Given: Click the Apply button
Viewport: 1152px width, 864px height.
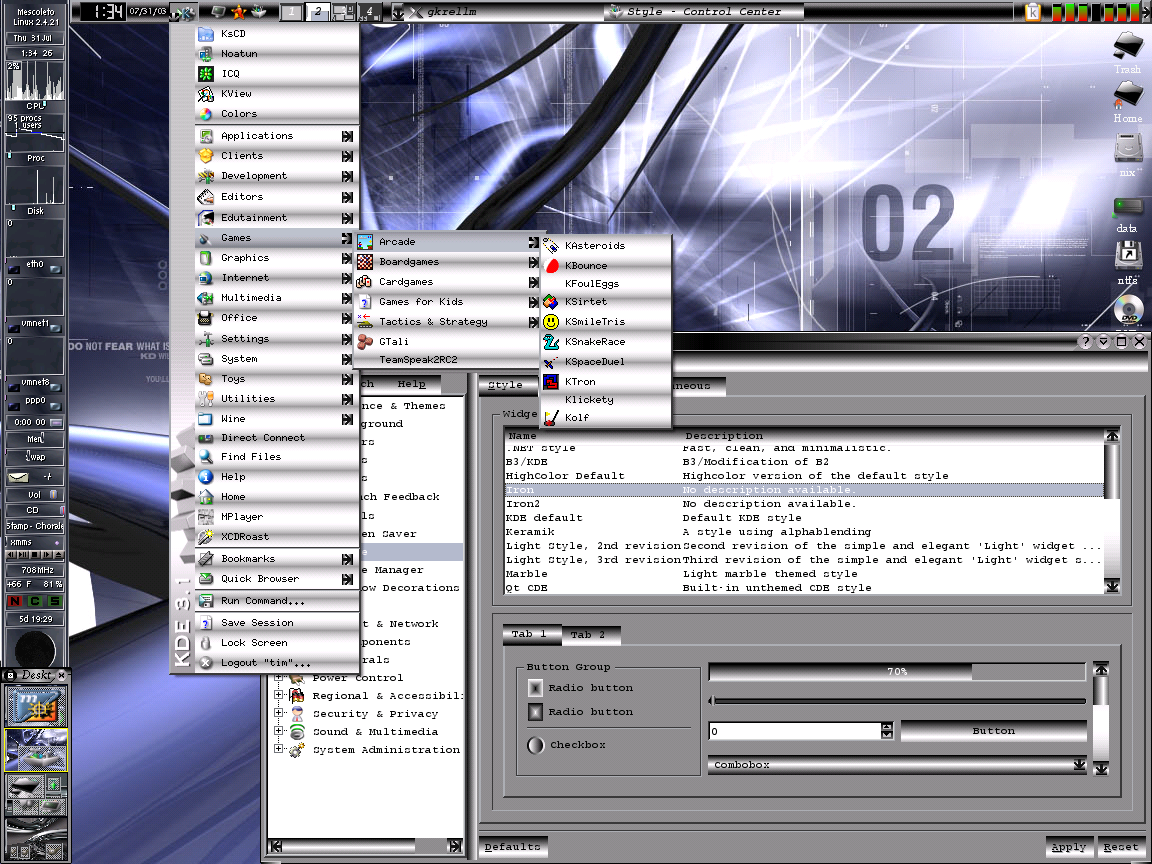Looking at the screenshot, I should (1069, 847).
